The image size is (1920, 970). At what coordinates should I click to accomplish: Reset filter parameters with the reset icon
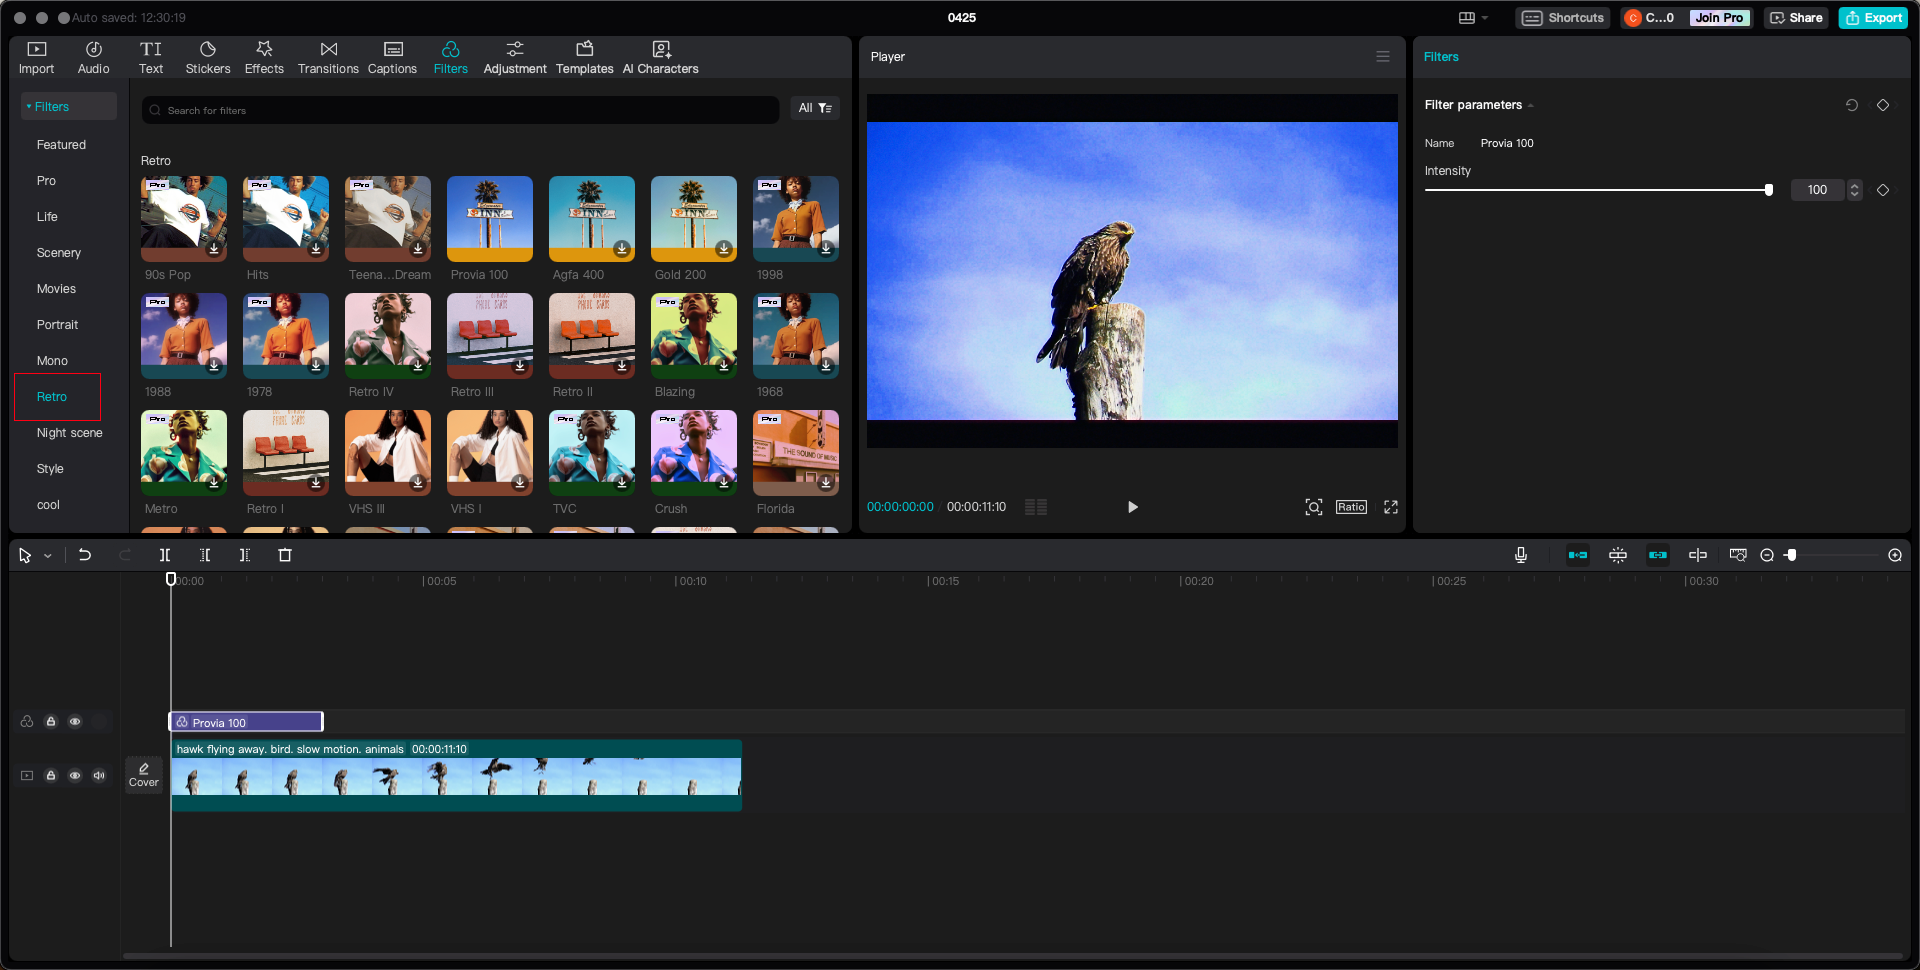1851,105
